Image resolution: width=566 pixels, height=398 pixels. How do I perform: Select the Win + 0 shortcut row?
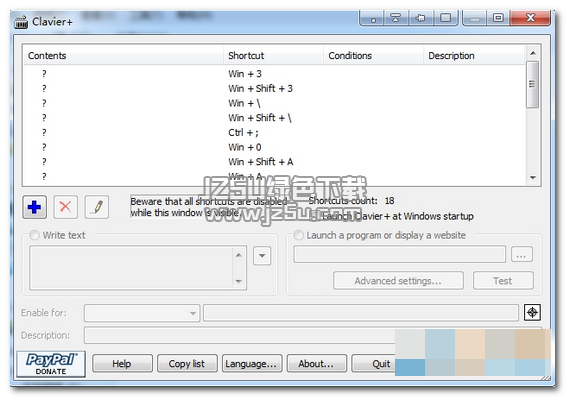[274, 147]
